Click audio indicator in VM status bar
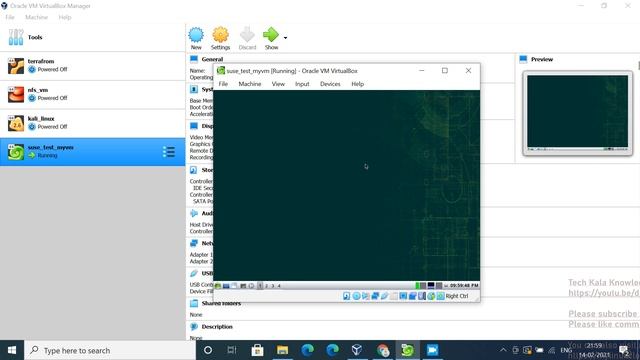Viewport: 640px width, 360px height. point(366,296)
